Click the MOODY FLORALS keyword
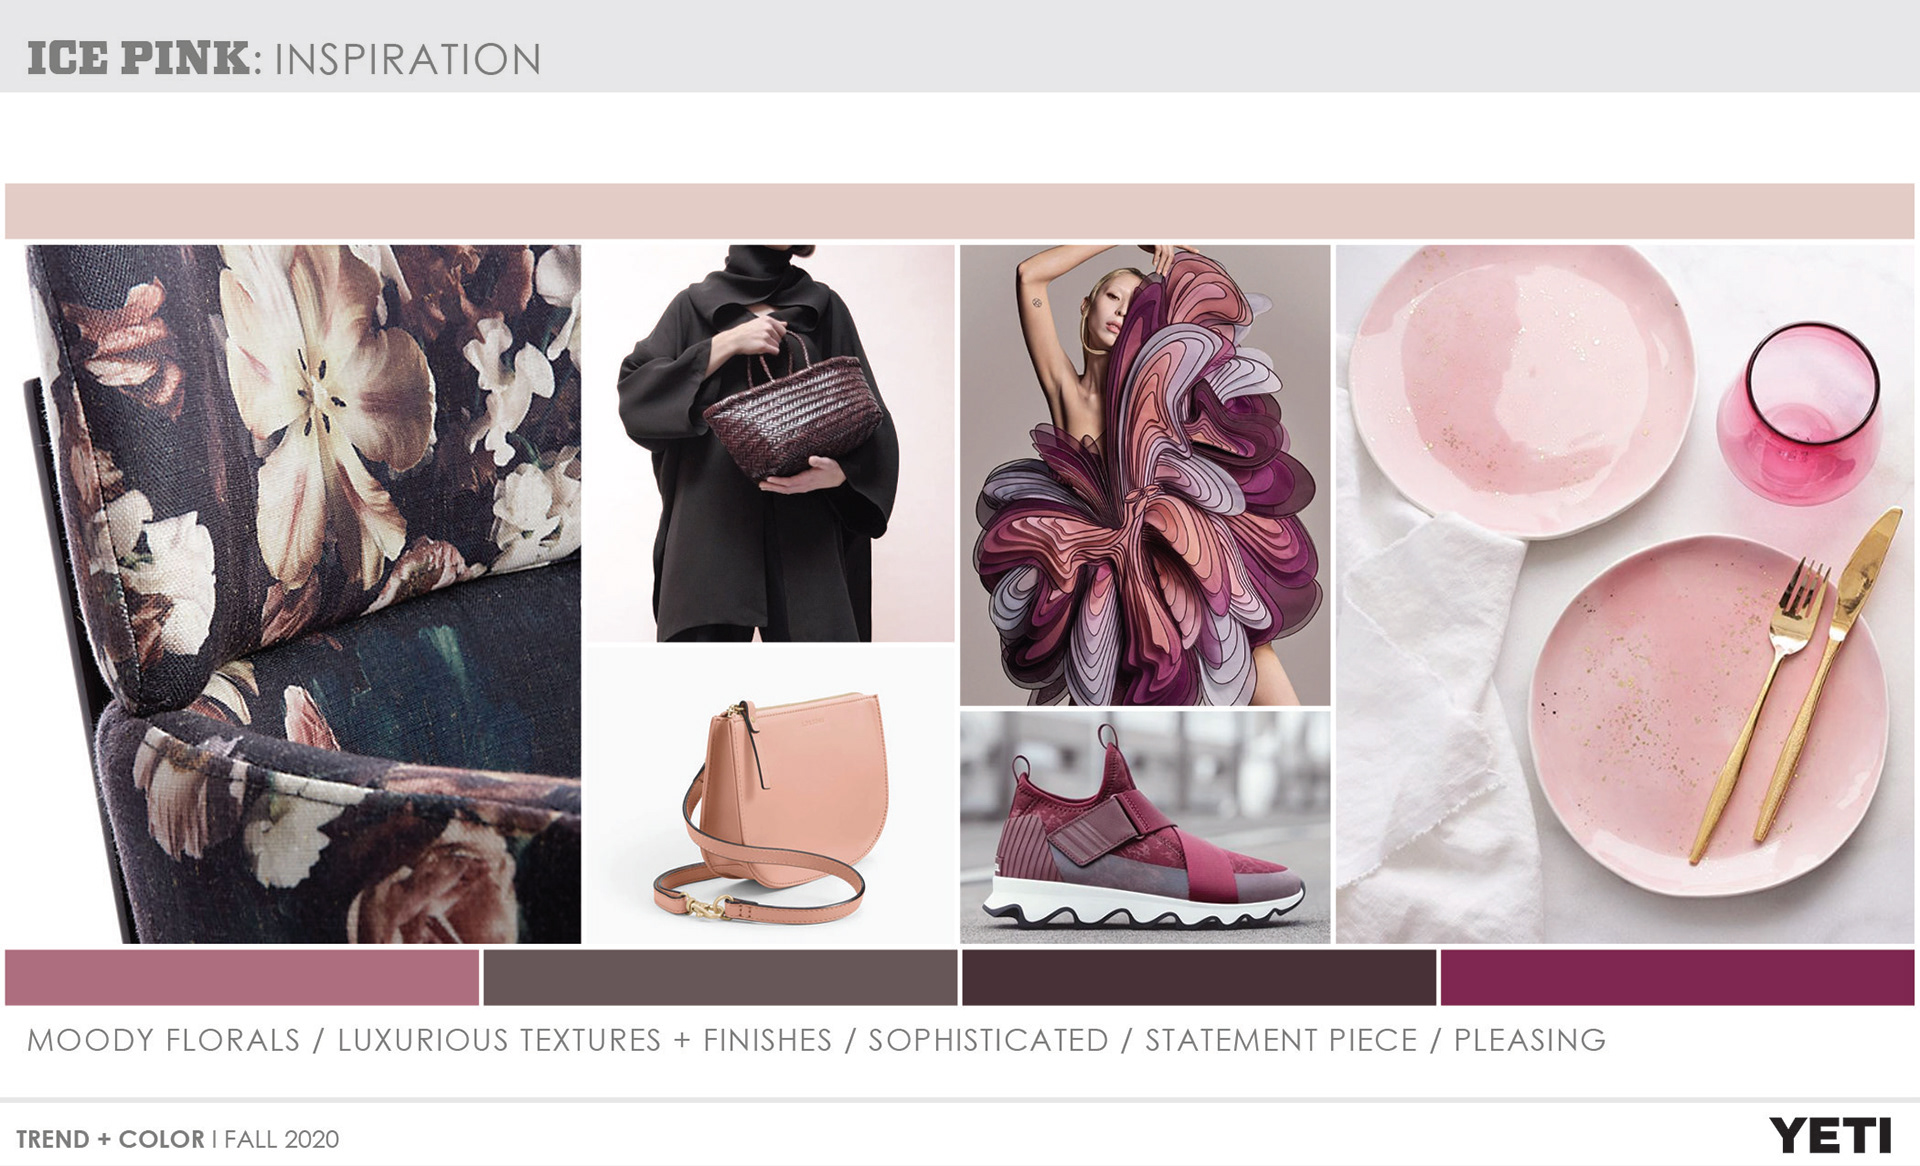1920x1166 pixels. (163, 1040)
